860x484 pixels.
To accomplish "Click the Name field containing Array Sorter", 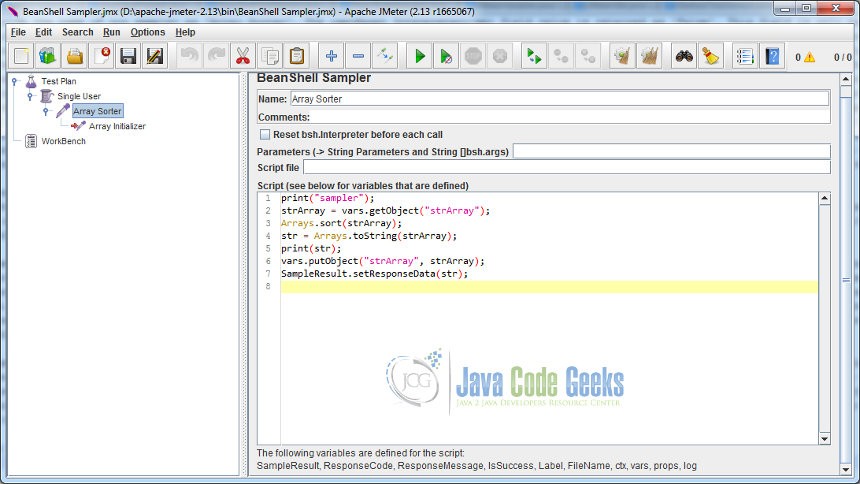I will (559, 99).
